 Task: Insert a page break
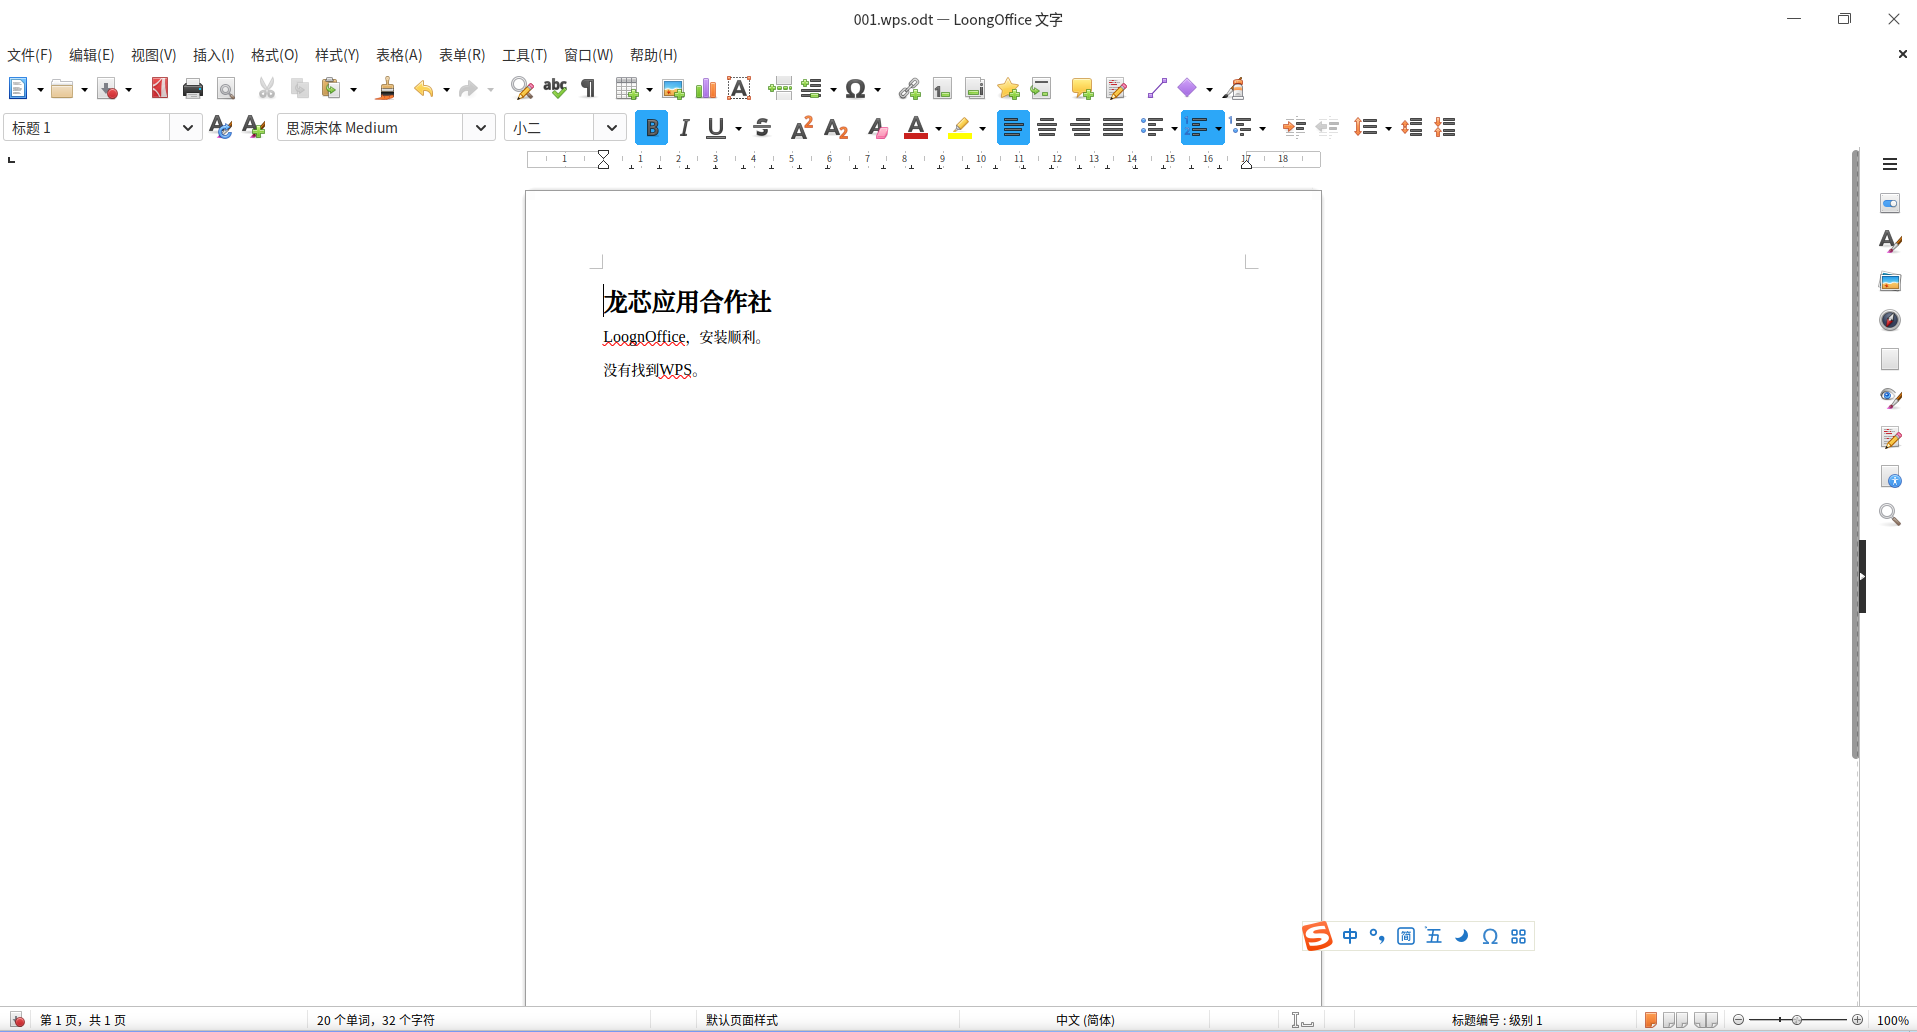click(779, 89)
